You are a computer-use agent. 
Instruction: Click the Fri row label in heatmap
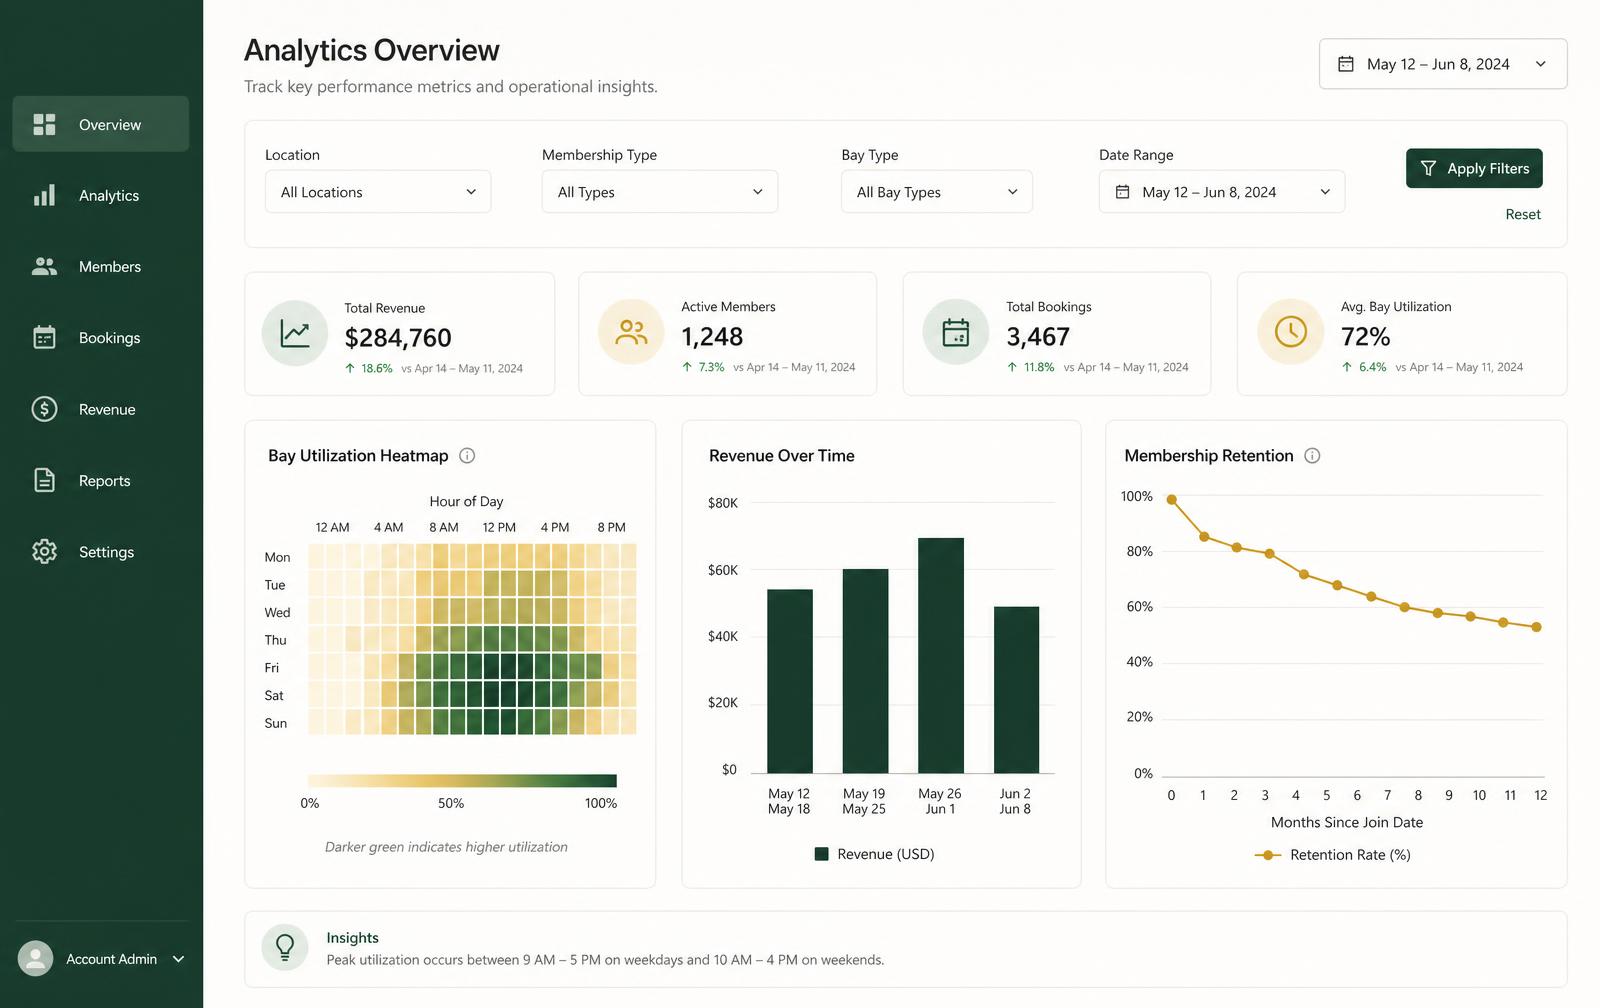click(272, 668)
